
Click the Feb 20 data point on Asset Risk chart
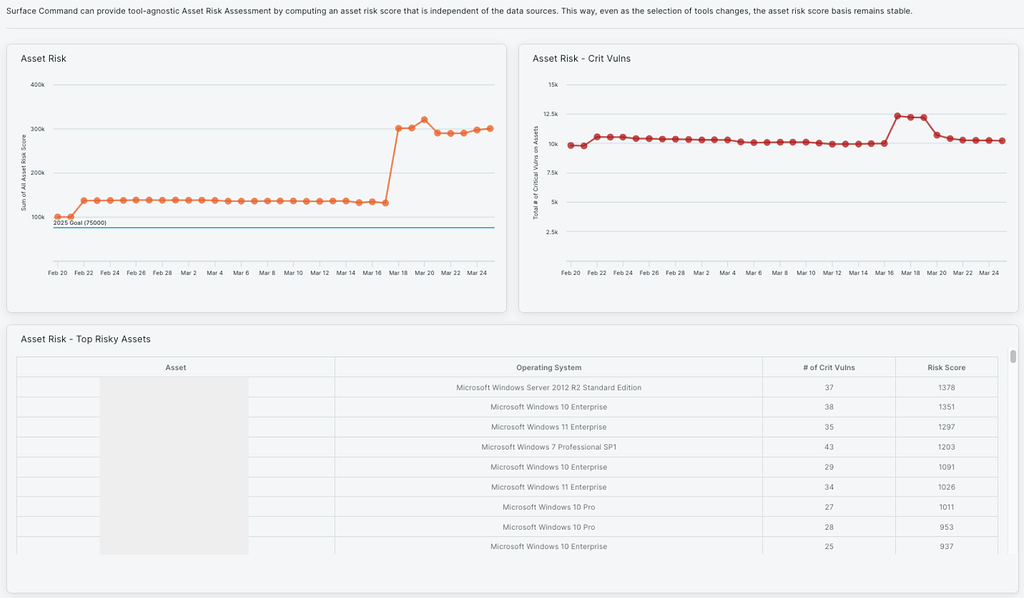(x=57, y=216)
